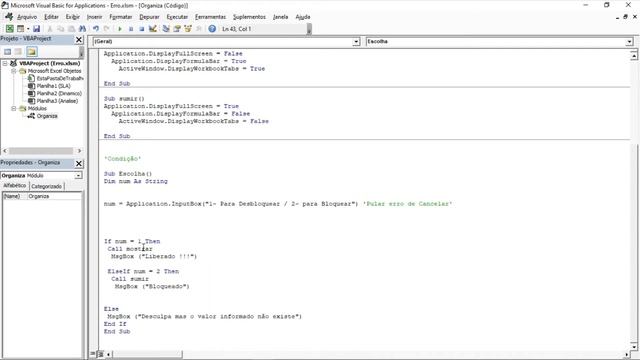Select EstaPastaDeTrabalho in project tree
The image size is (640, 360).
60,78
